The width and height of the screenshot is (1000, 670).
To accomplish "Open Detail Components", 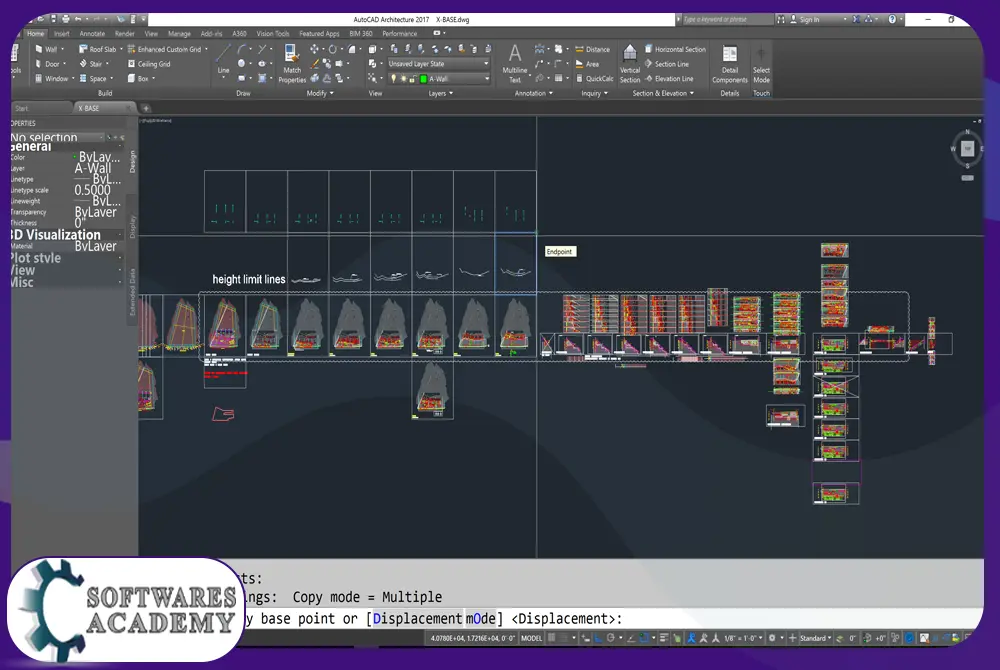I will point(730,64).
